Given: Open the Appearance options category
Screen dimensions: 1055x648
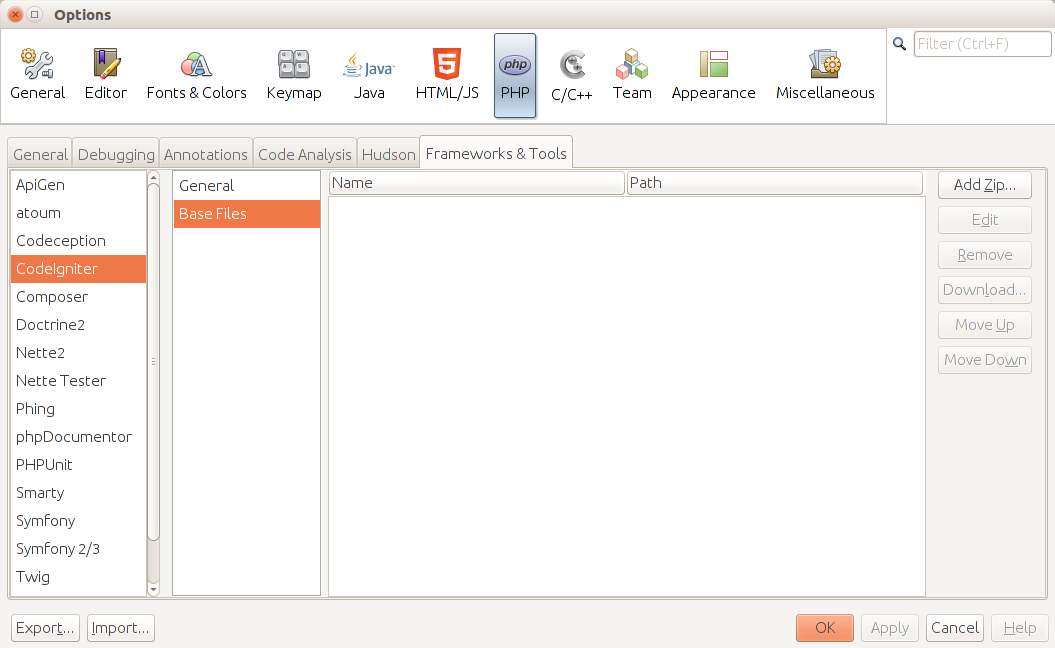Looking at the screenshot, I should pos(713,75).
